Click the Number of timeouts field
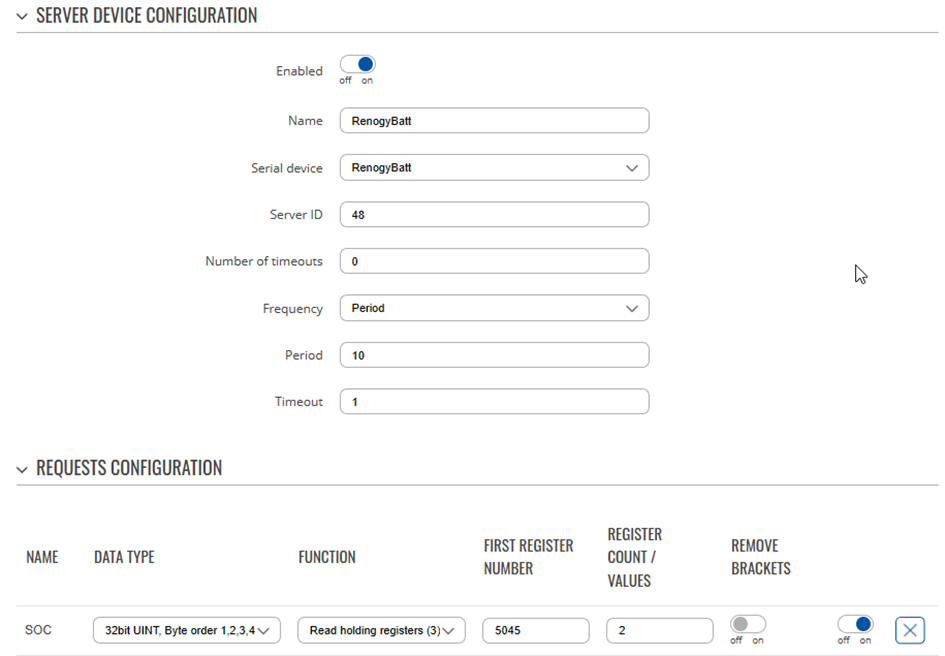 tap(494, 261)
